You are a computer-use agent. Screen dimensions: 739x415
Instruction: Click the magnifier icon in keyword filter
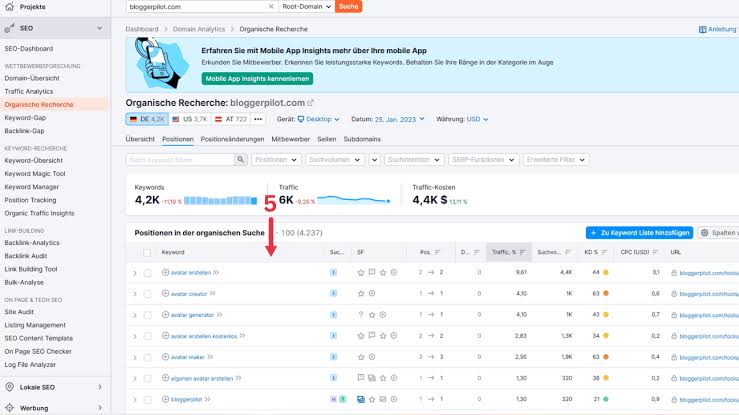tap(240, 160)
